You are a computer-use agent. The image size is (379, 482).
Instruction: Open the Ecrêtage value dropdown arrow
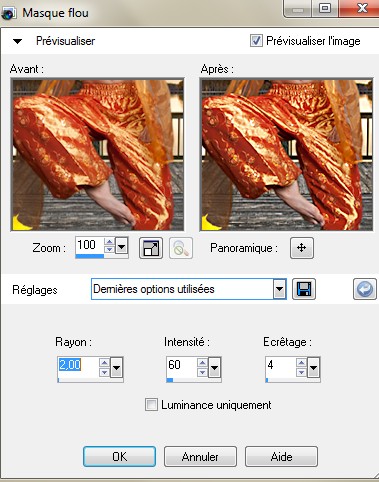pos(313,367)
